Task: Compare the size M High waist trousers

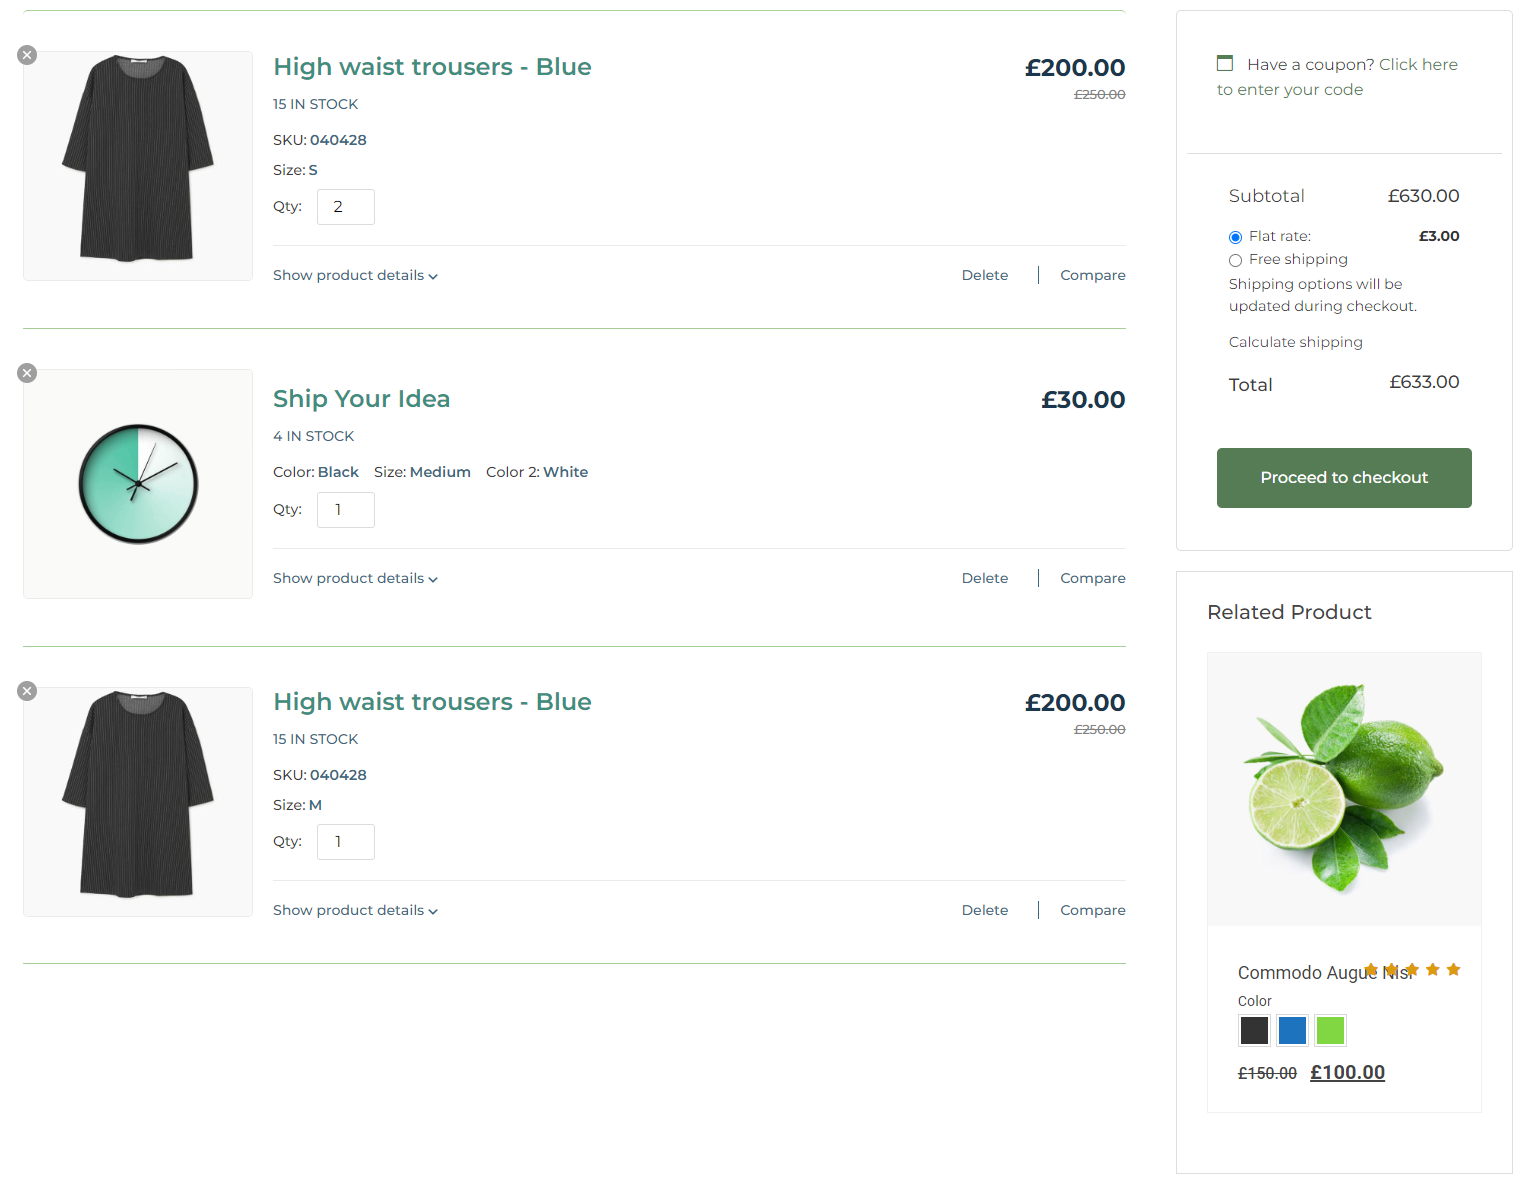Action: pyautogui.click(x=1092, y=910)
